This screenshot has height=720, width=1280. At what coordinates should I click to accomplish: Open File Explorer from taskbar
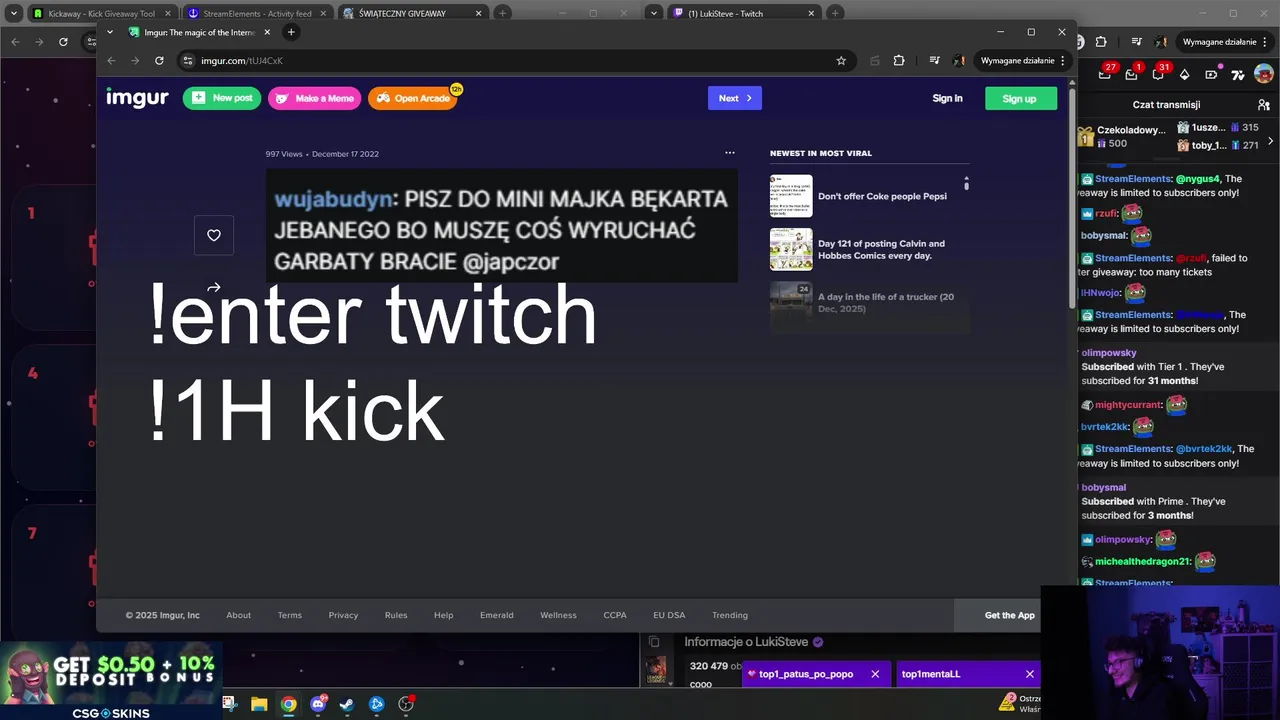[259, 704]
